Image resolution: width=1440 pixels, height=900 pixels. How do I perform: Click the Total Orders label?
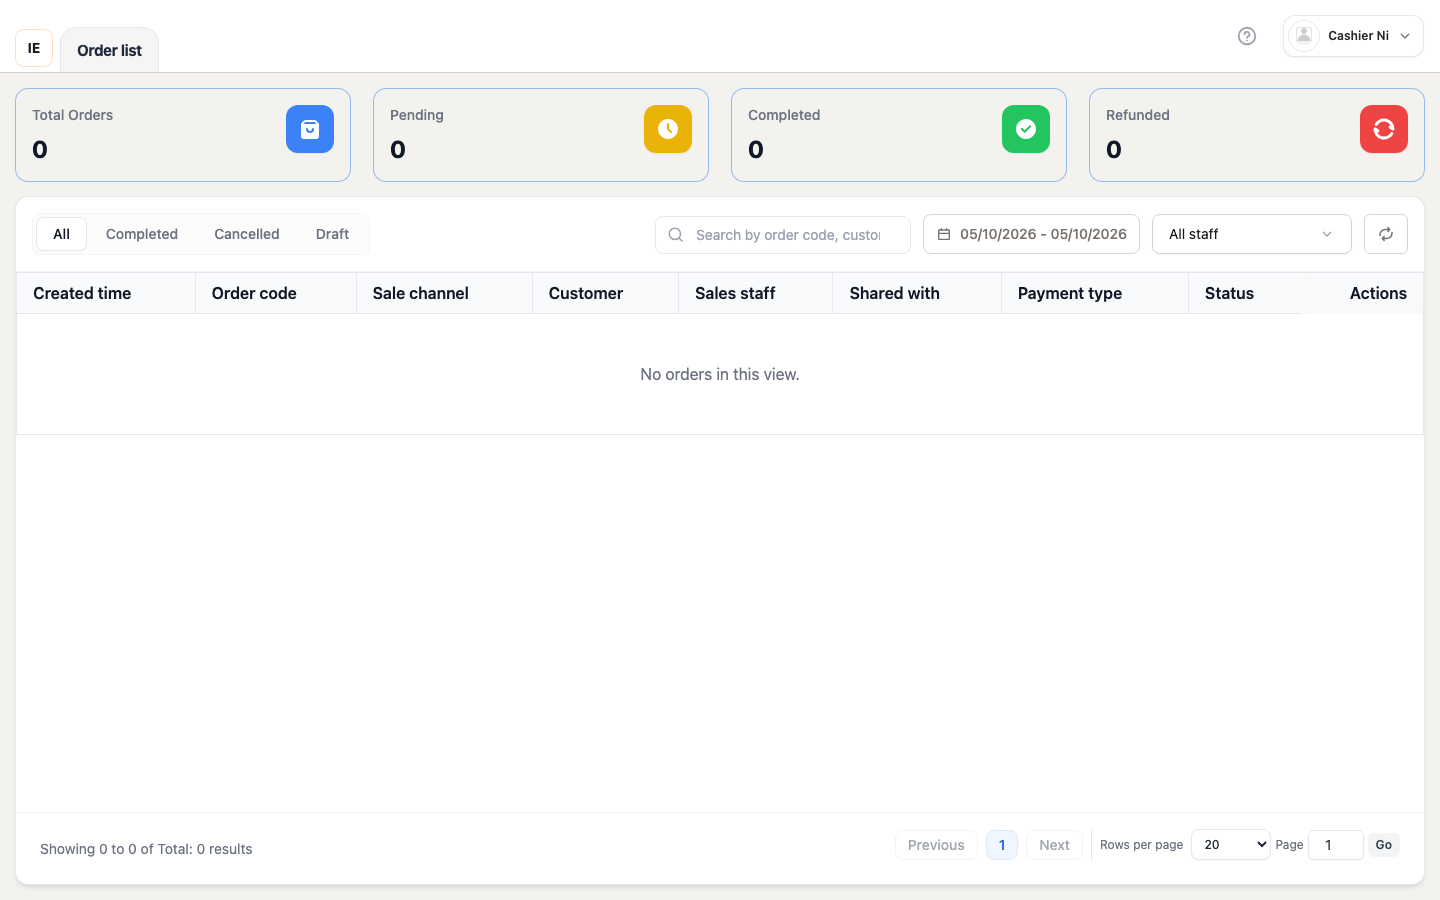tap(73, 115)
